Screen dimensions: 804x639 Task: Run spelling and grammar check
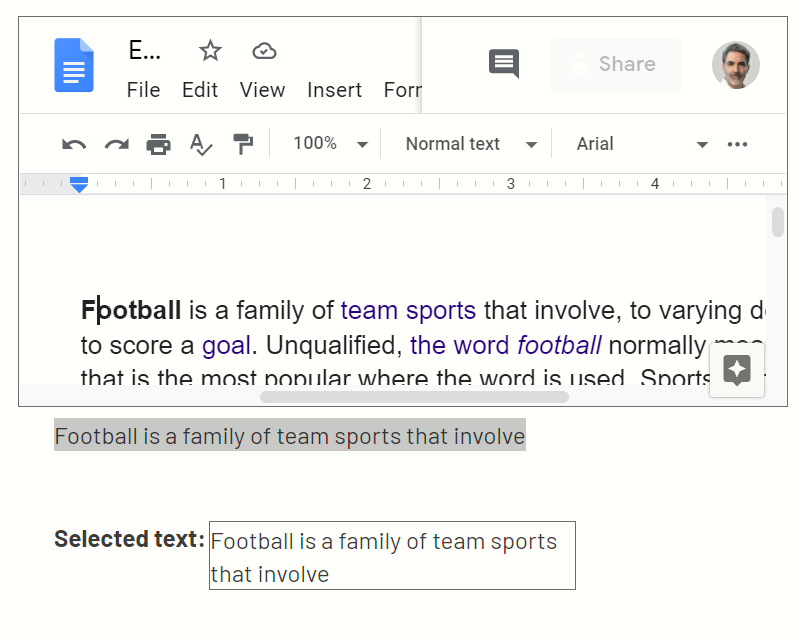coord(201,144)
